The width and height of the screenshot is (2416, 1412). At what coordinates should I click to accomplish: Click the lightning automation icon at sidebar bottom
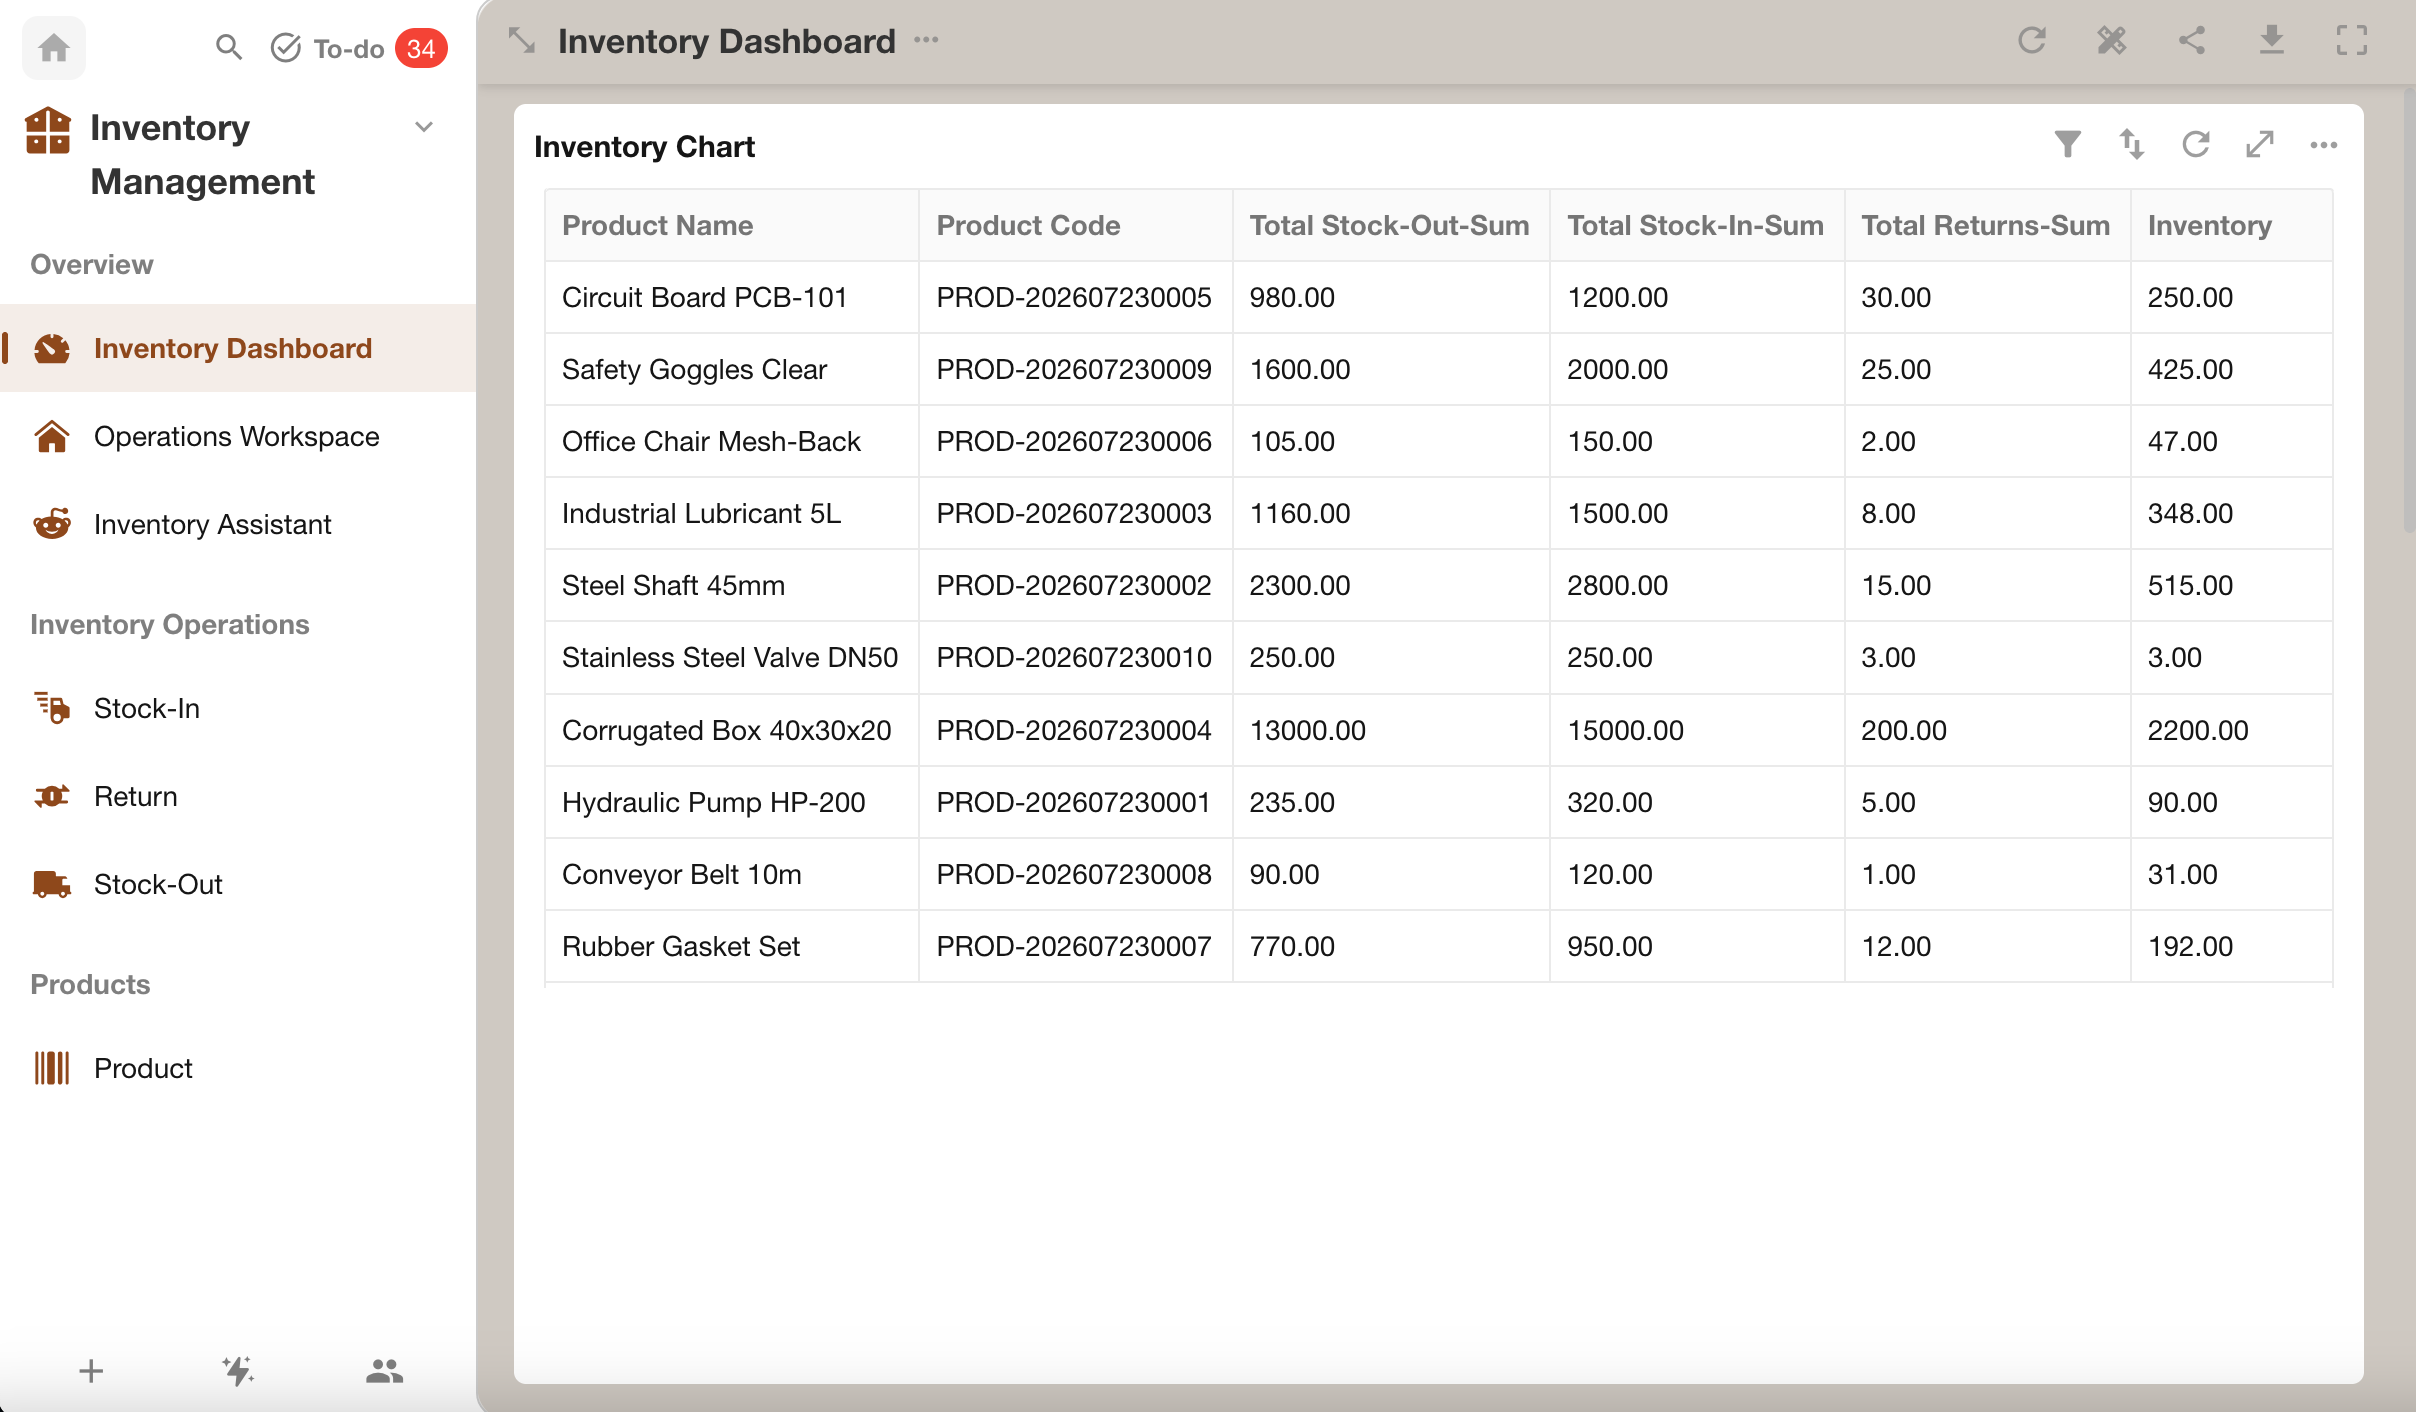coord(238,1371)
